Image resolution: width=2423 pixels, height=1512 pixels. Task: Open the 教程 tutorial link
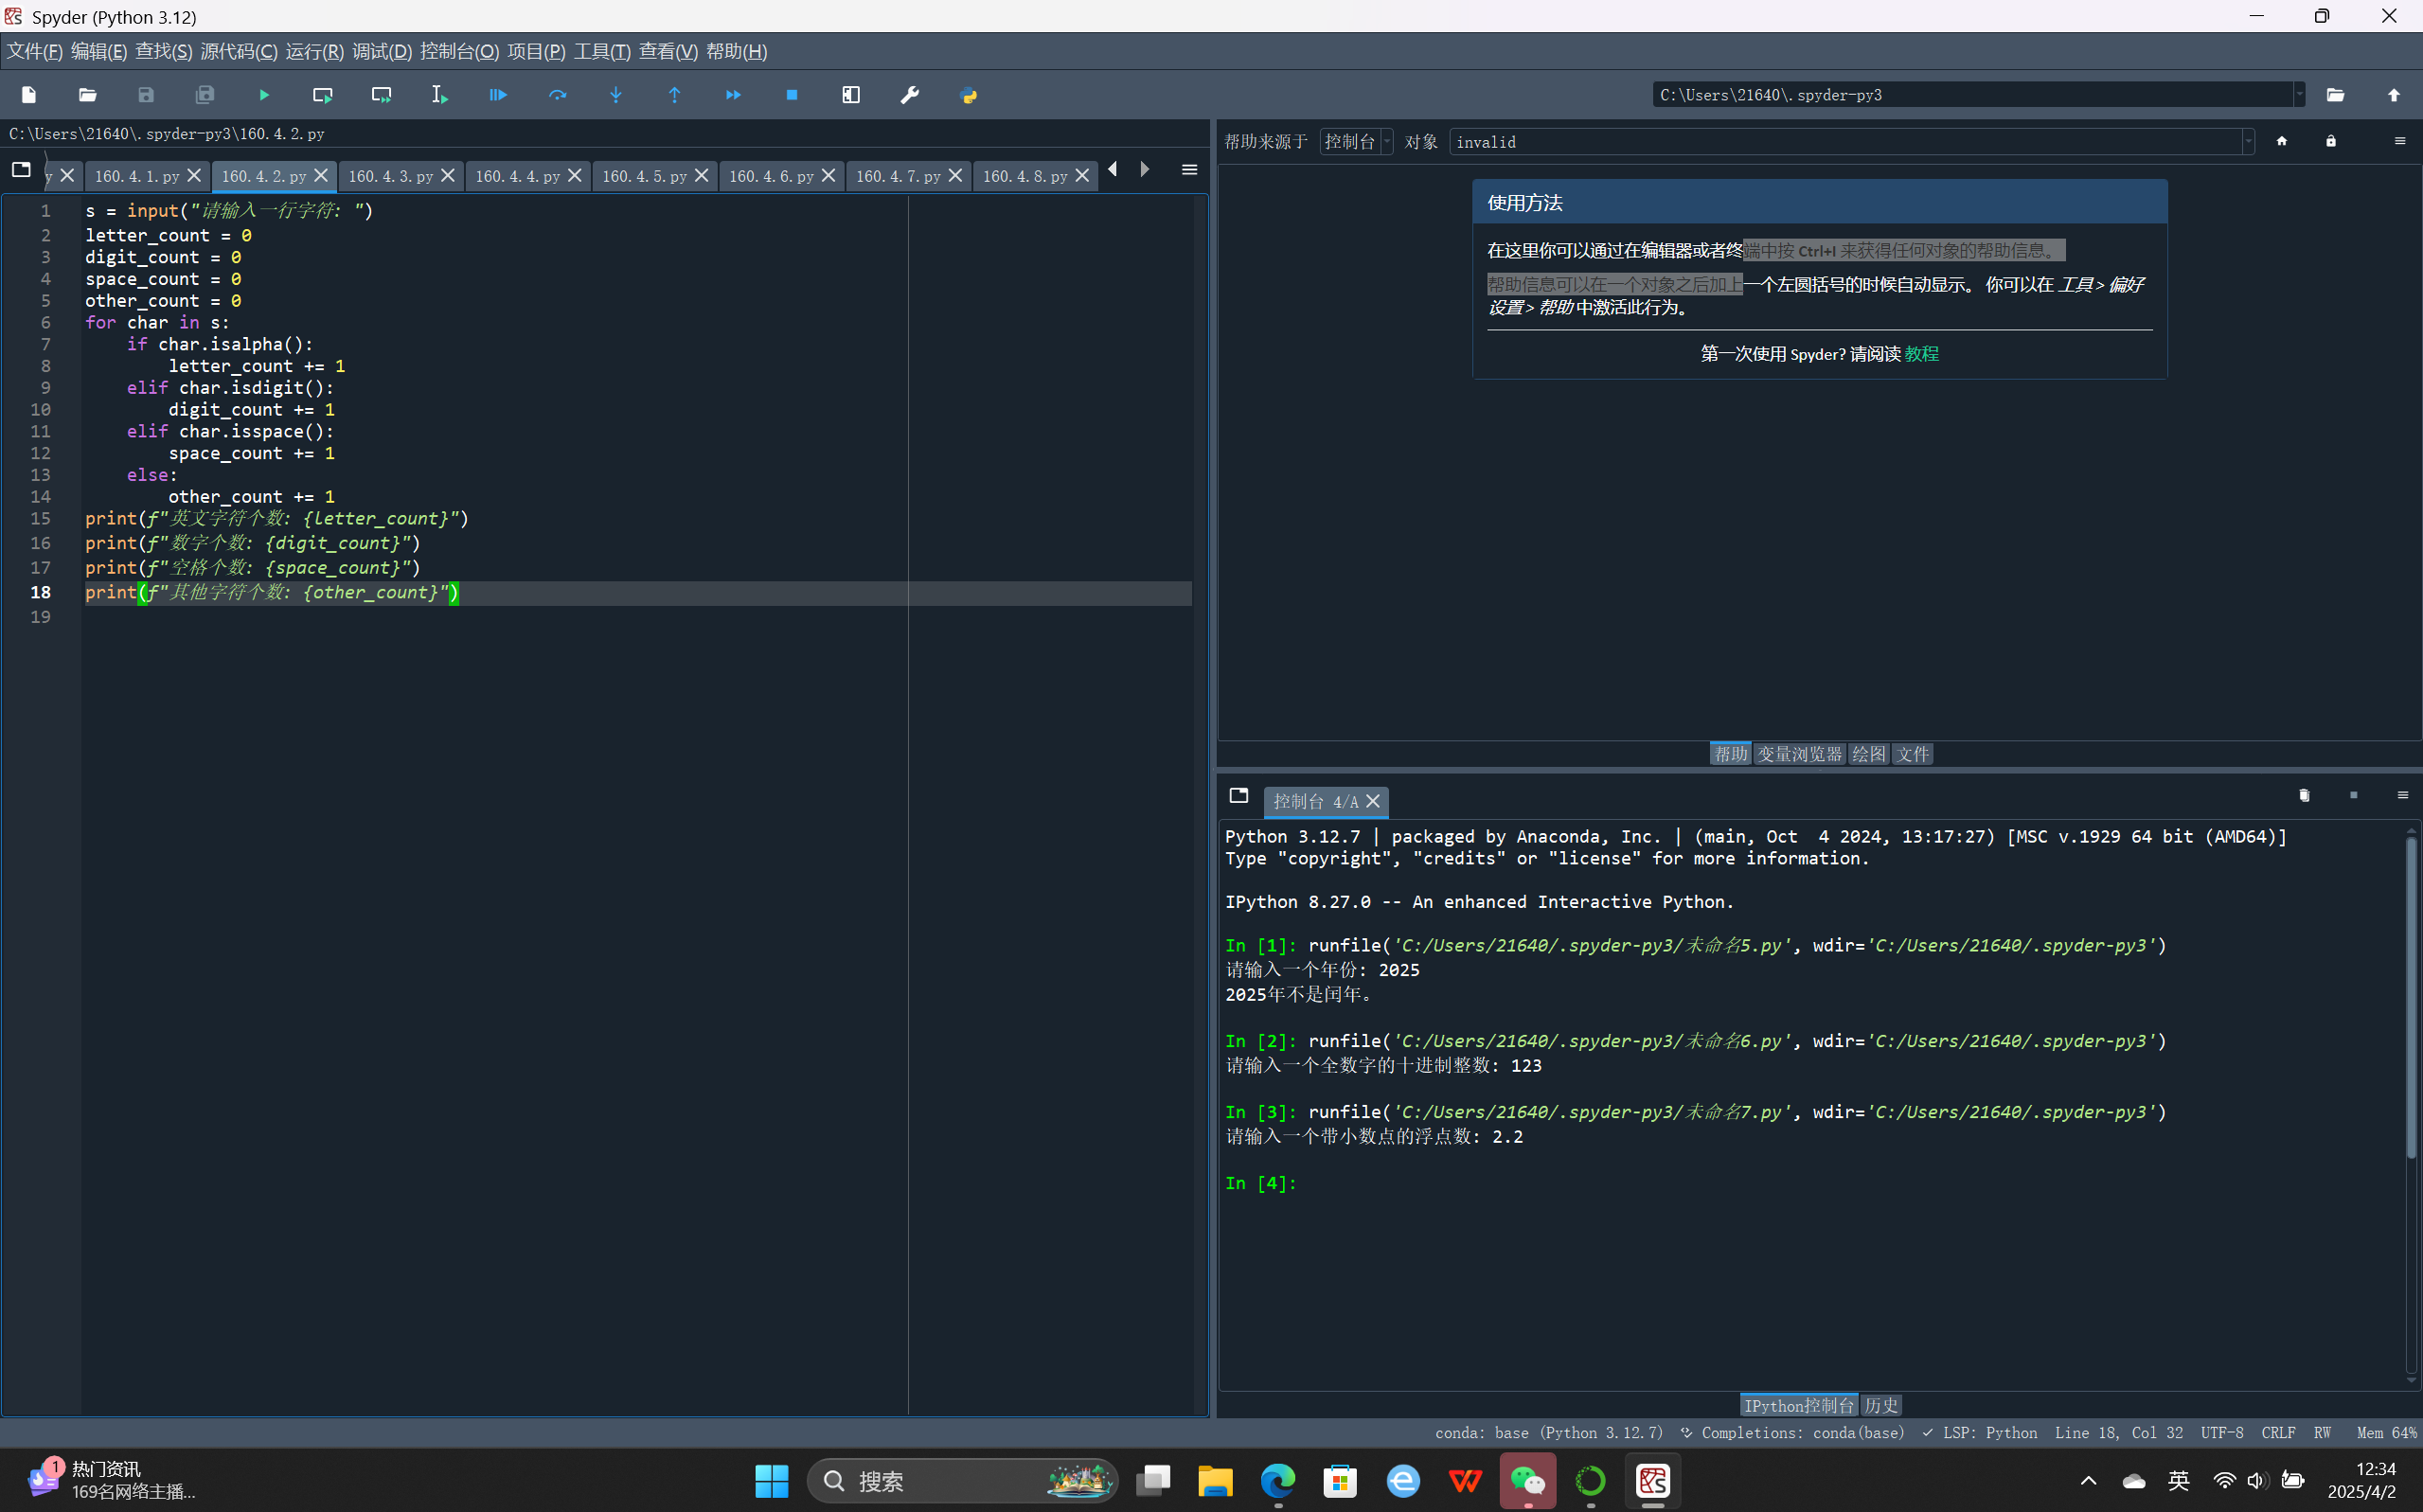pyautogui.click(x=1921, y=354)
